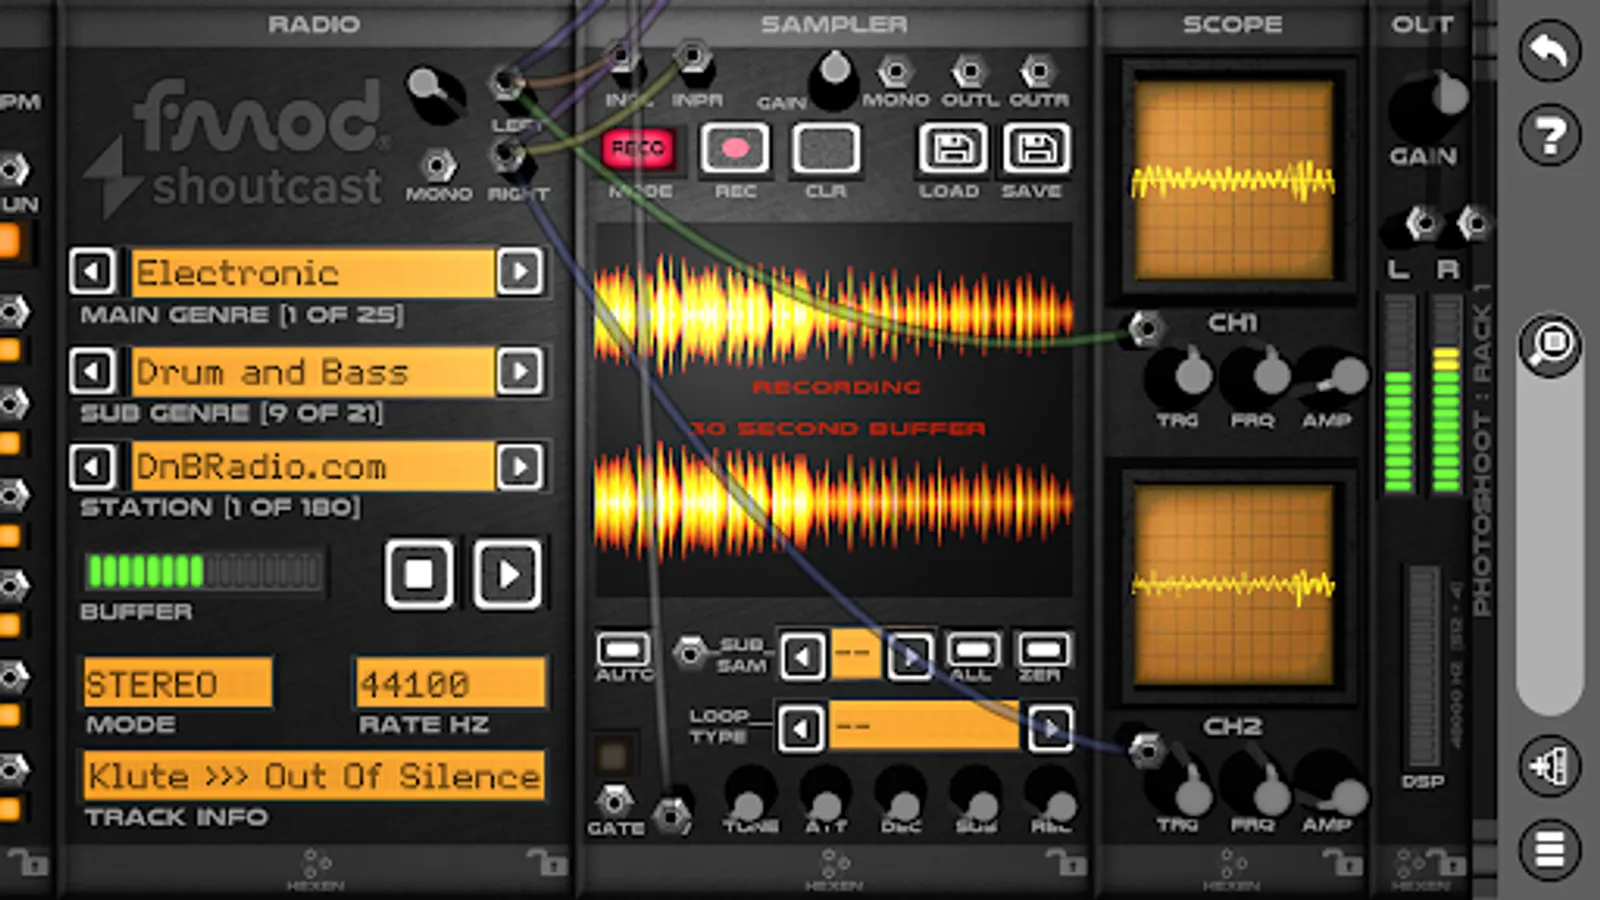Go to the sub genre after Drum and Bass

pos(519,371)
